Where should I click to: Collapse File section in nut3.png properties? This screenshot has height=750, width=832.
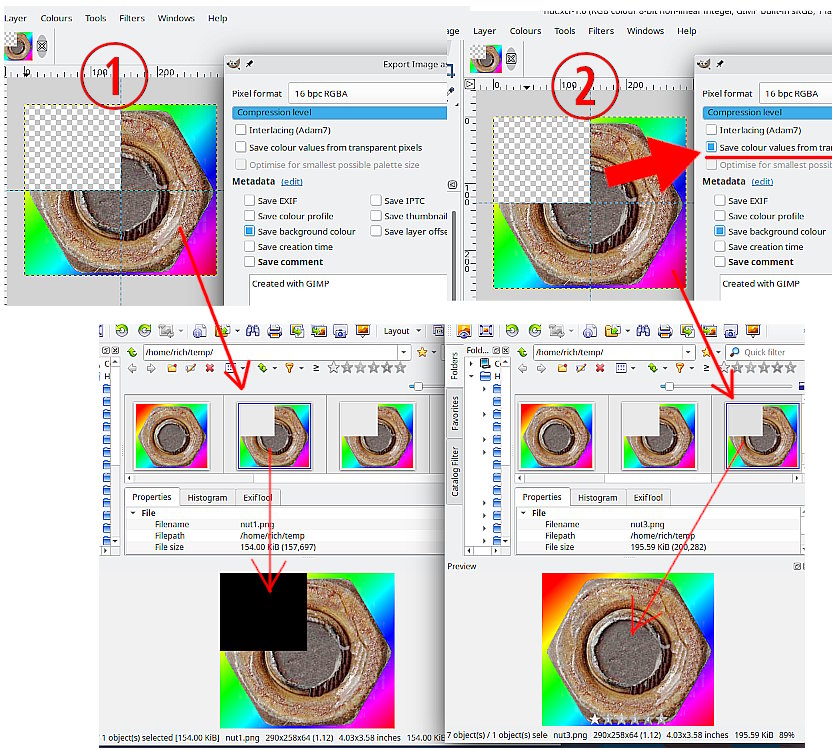point(523,513)
